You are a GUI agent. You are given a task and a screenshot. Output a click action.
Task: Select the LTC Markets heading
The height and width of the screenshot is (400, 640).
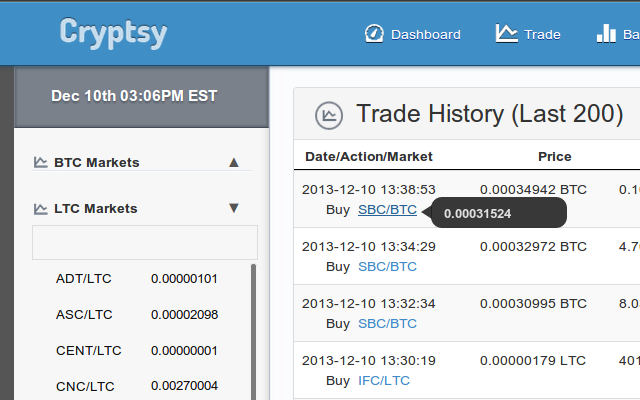(x=96, y=209)
